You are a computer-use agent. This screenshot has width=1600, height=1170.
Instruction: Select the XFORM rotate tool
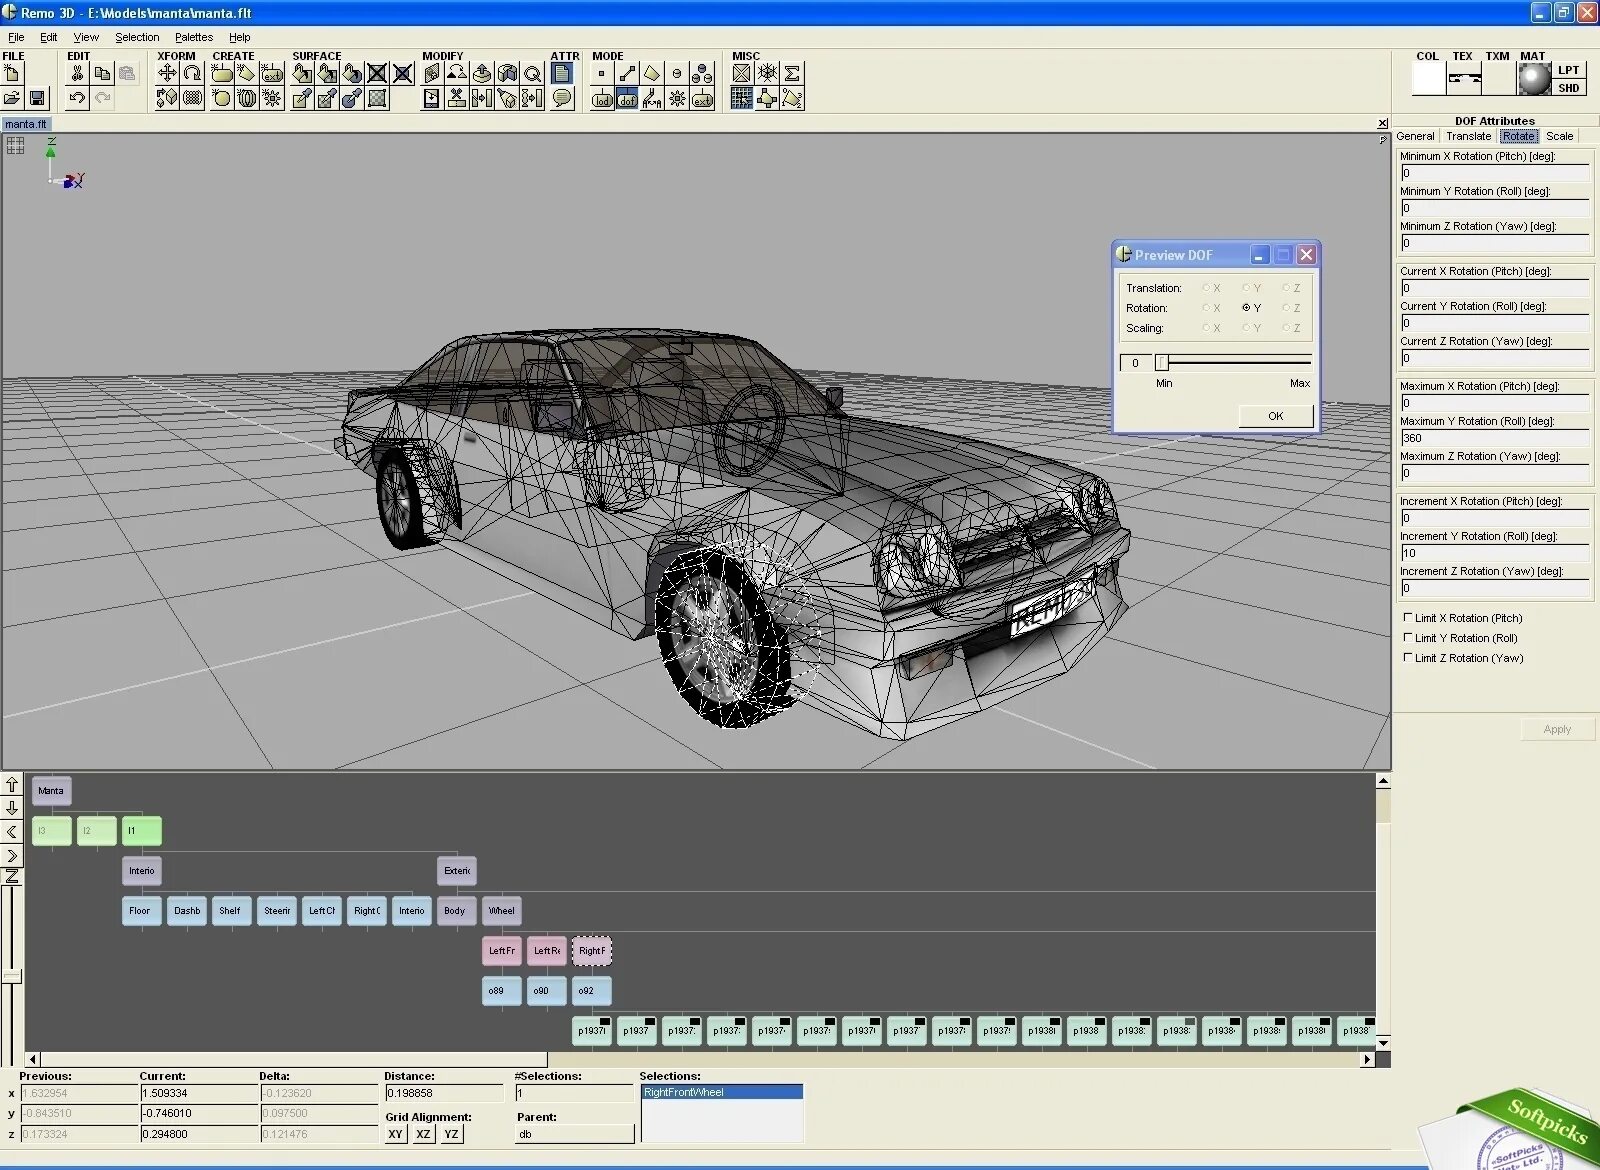pyautogui.click(x=192, y=73)
